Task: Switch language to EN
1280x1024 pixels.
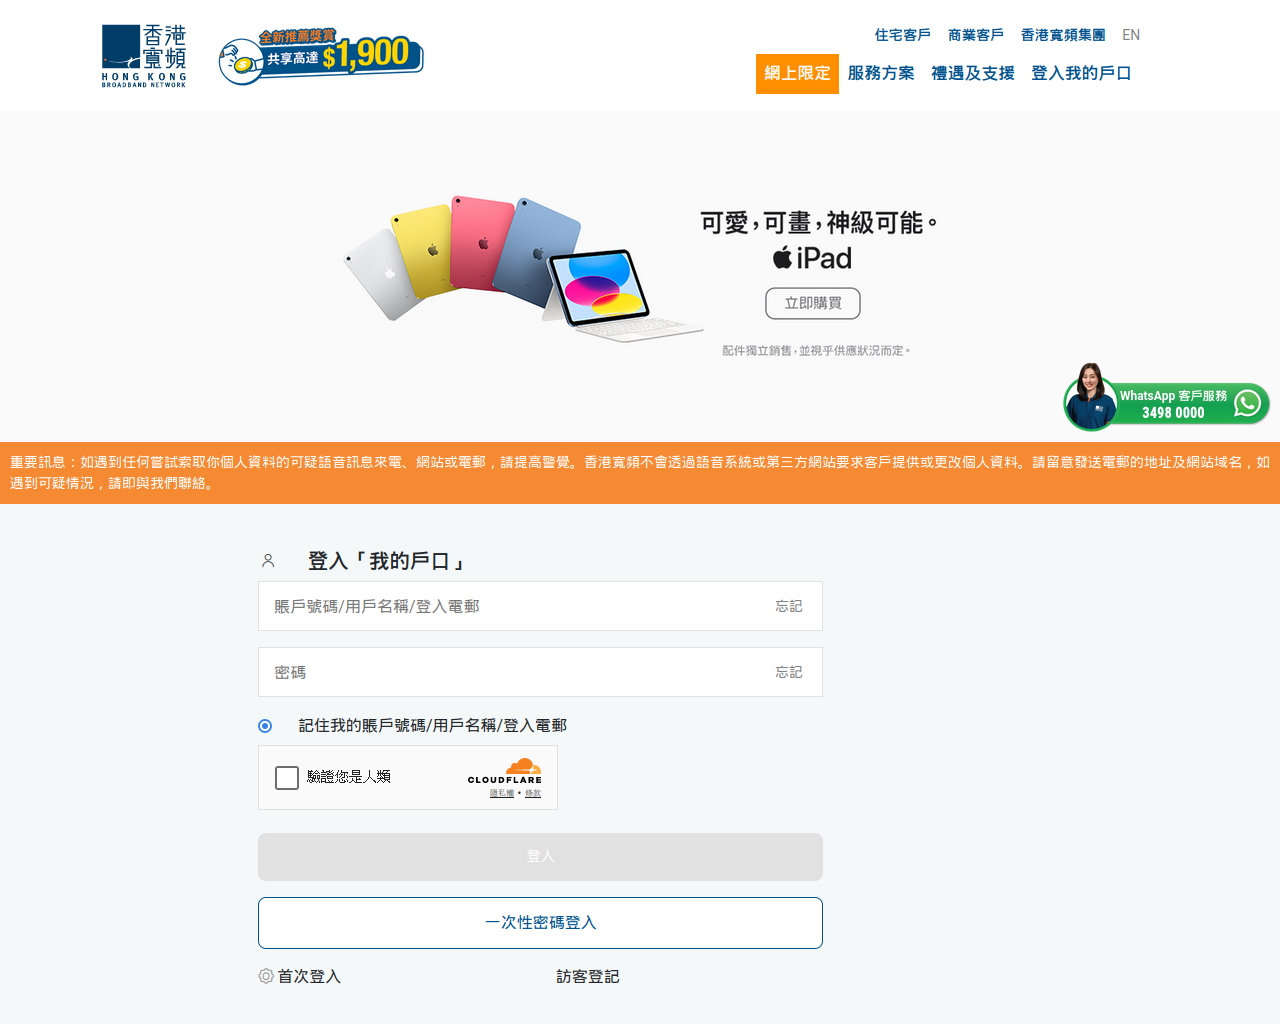Action: tap(1131, 35)
